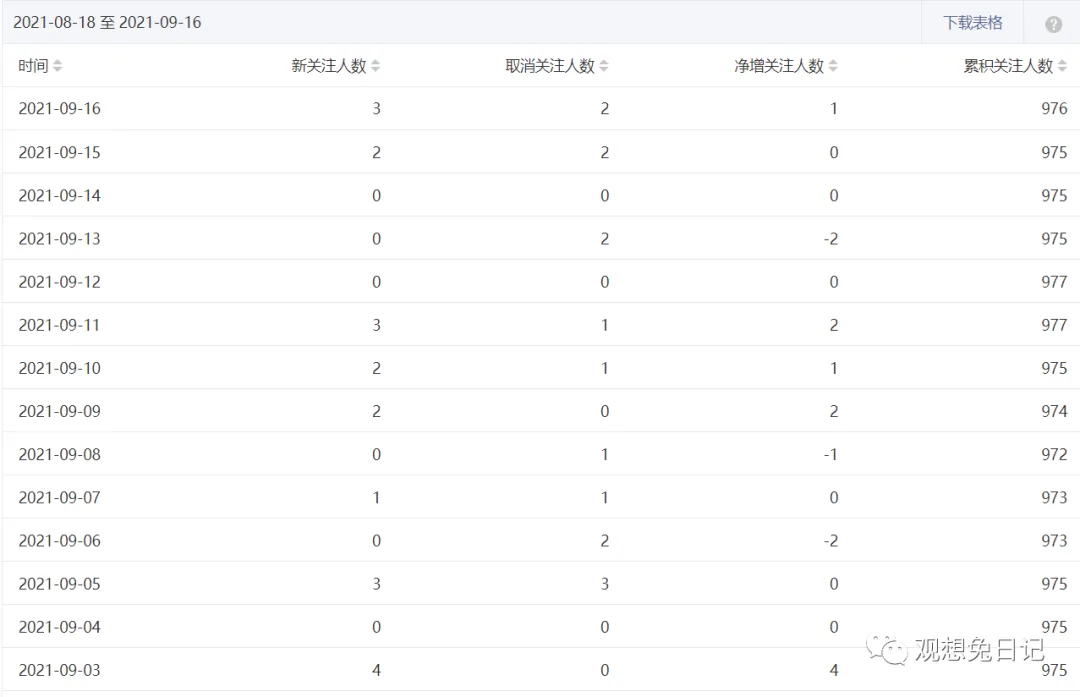This screenshot has width=1080, height=697.
Task: Sort by 累积关注人数 column arrows
Action: click(1062, 66)
